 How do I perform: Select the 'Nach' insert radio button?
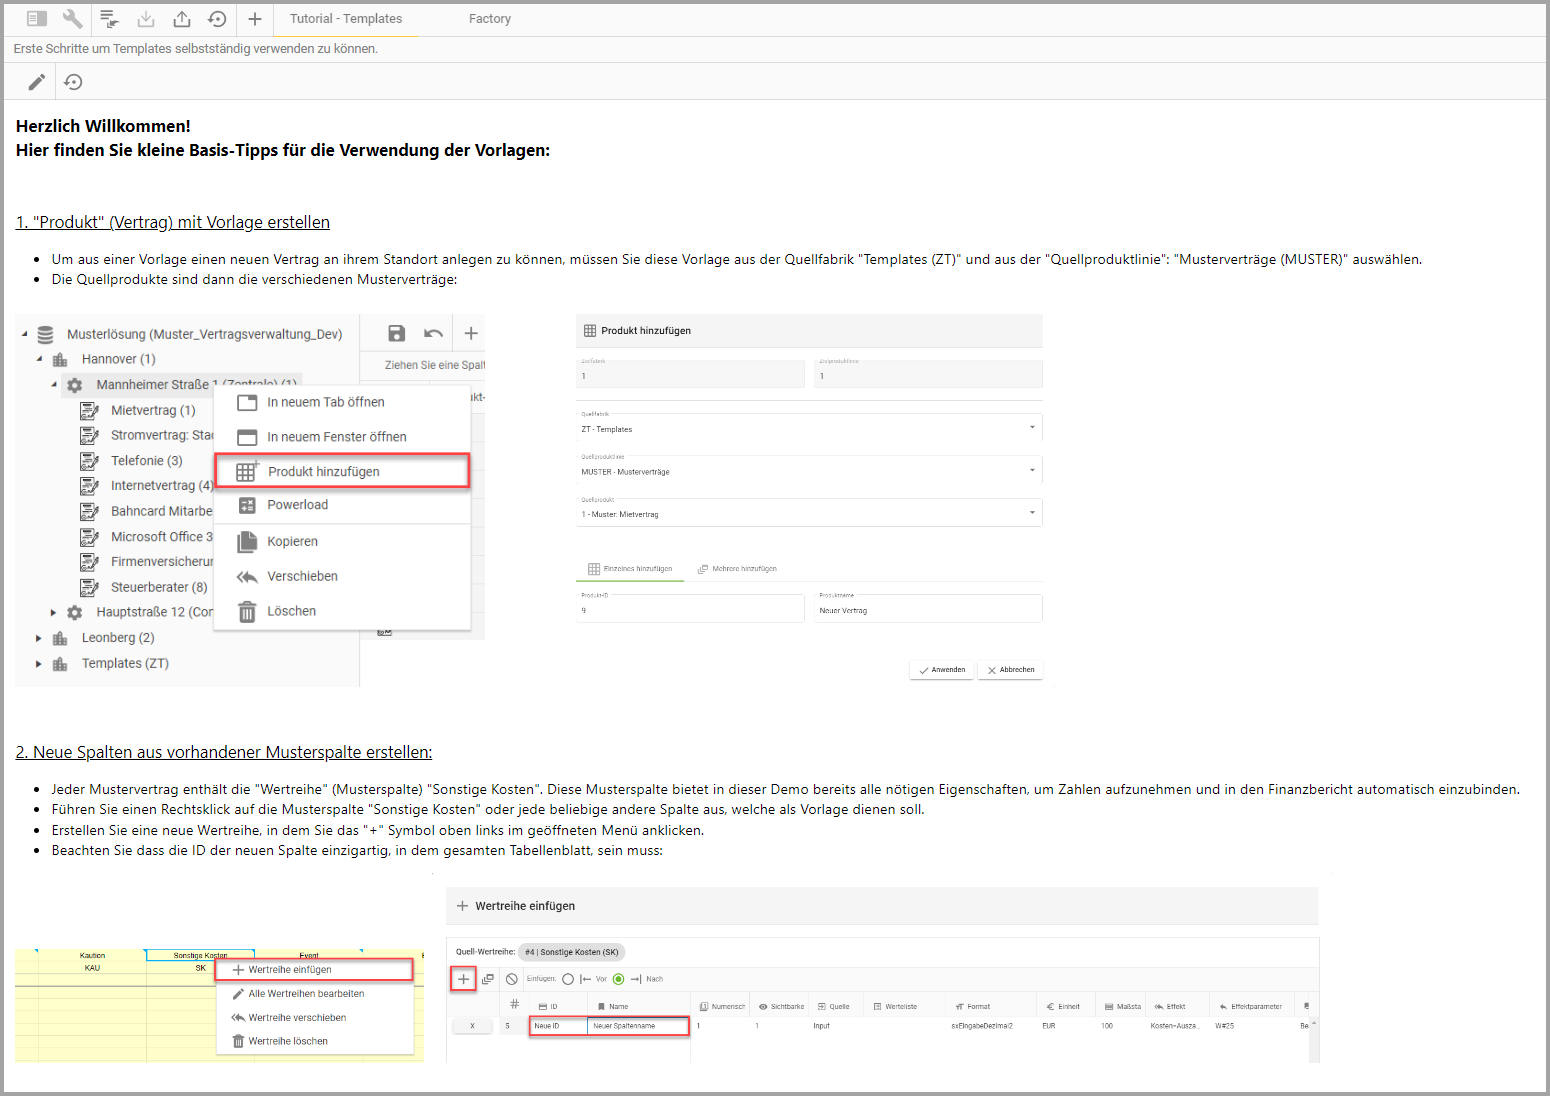click(618, 979)
